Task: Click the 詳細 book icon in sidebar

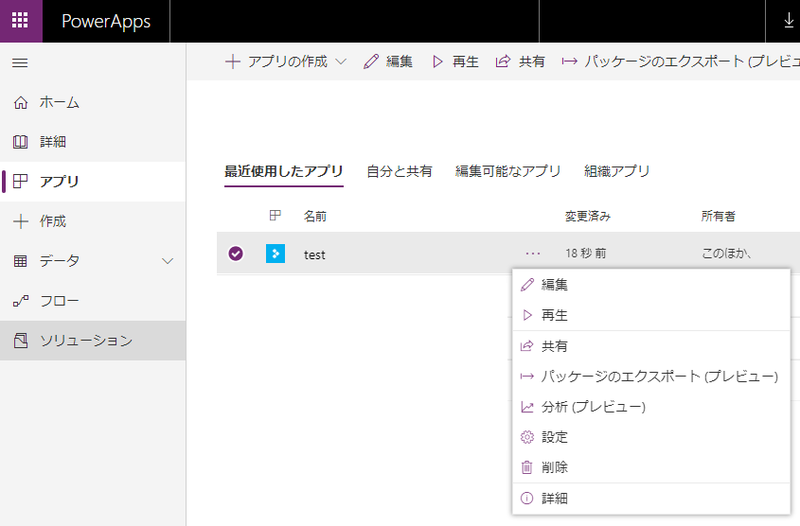Action: tap(20, 142)
